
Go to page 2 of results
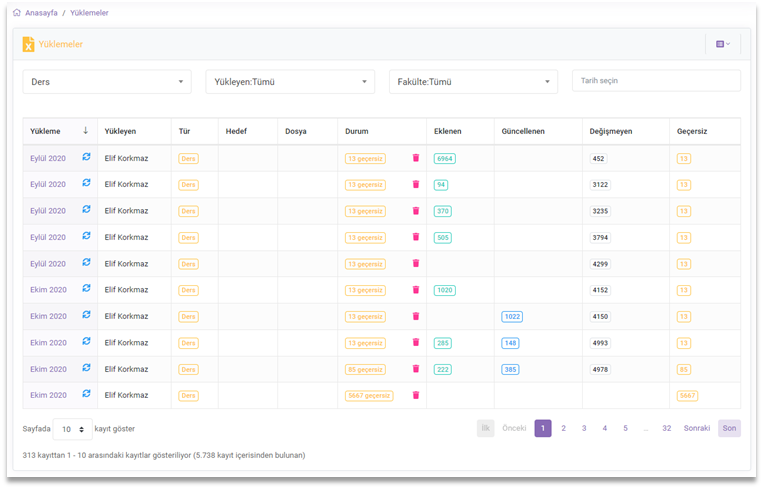pos(563,428)
